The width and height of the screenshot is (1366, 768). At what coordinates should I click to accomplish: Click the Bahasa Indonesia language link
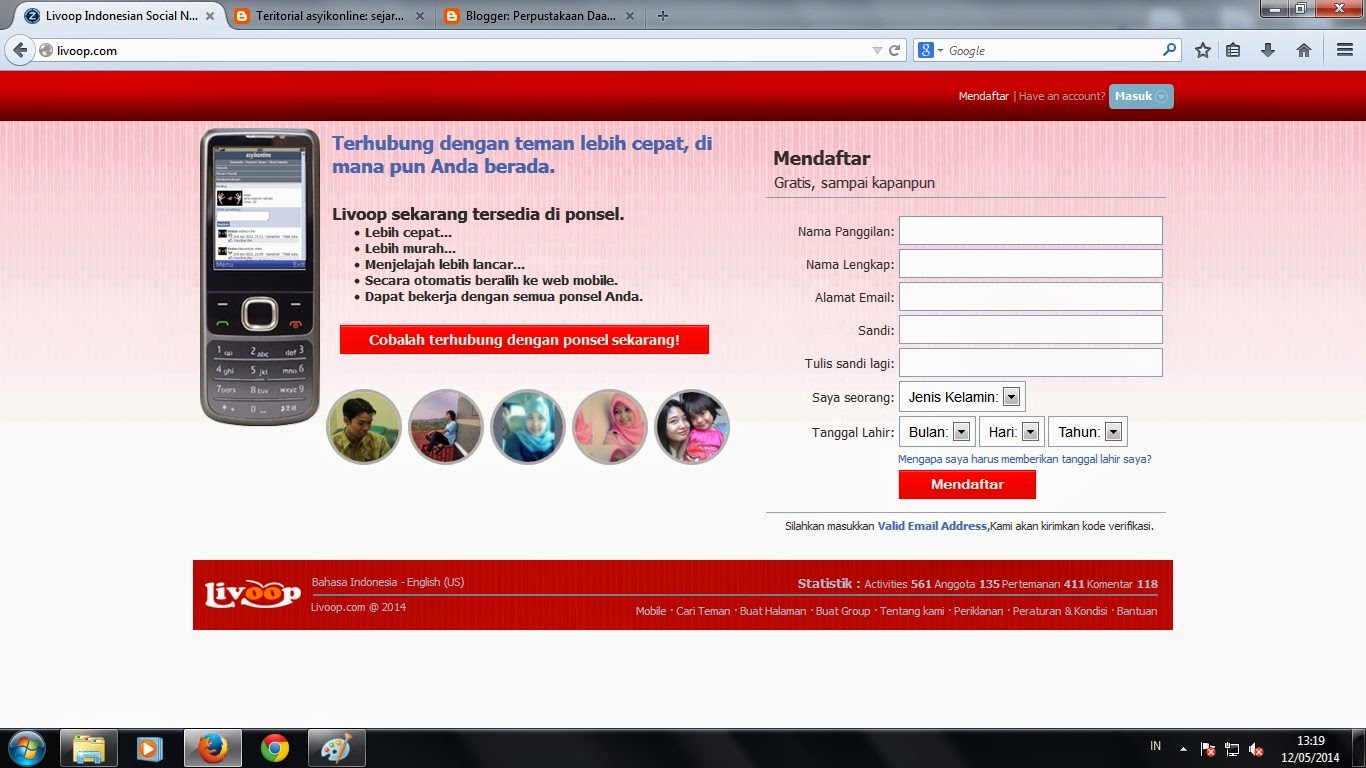coord(354,582)
